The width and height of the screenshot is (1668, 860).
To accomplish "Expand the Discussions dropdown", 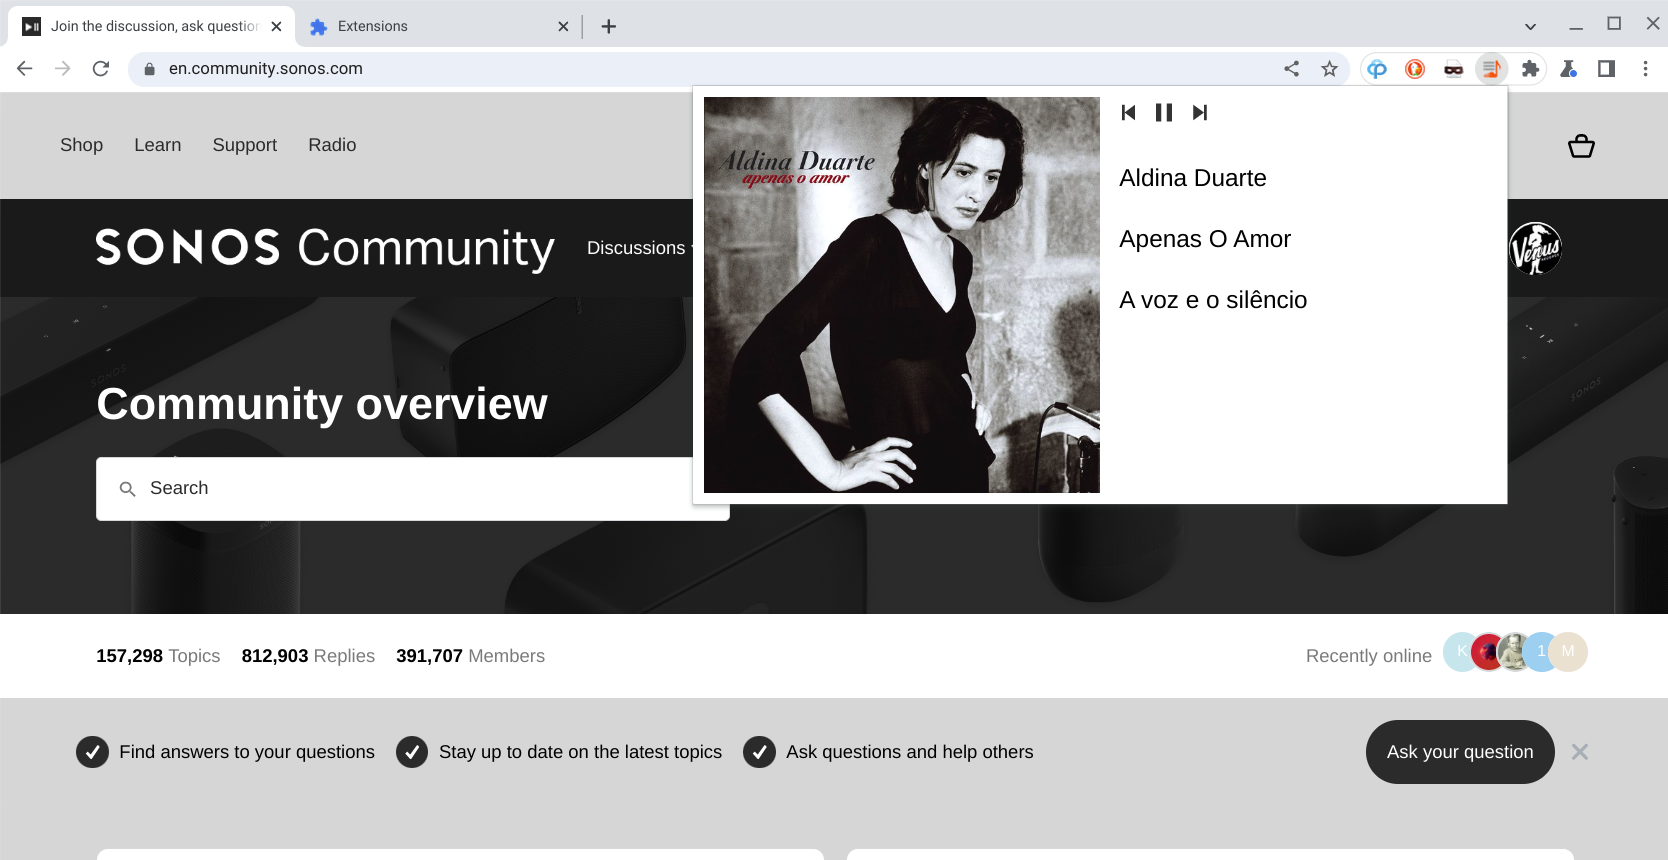I will click(x=640, y=248).
